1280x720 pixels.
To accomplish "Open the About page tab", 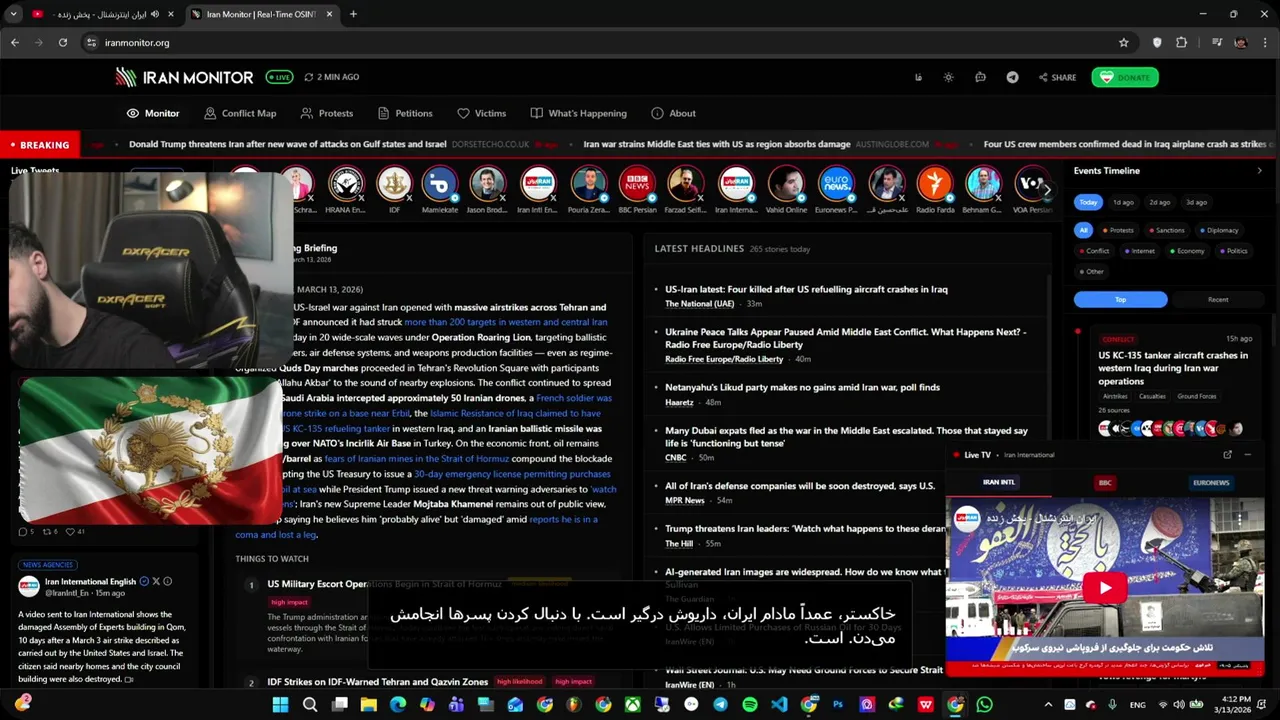I will (673, 113).
